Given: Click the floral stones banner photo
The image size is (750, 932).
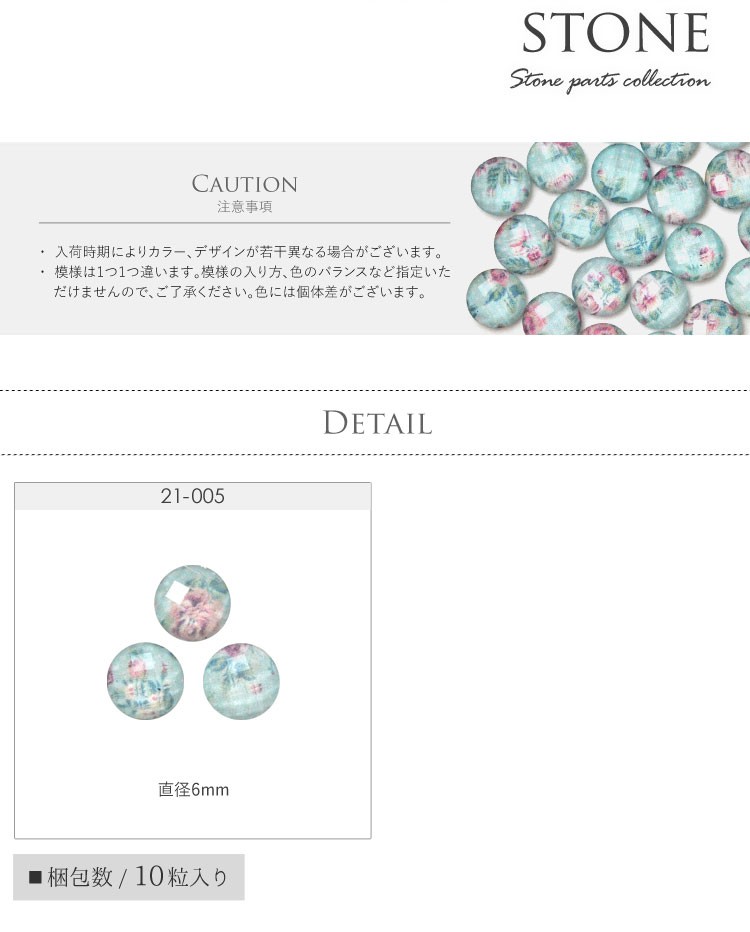Looking at the screenshot, I should pyautogui.click(x=609, y=238).
